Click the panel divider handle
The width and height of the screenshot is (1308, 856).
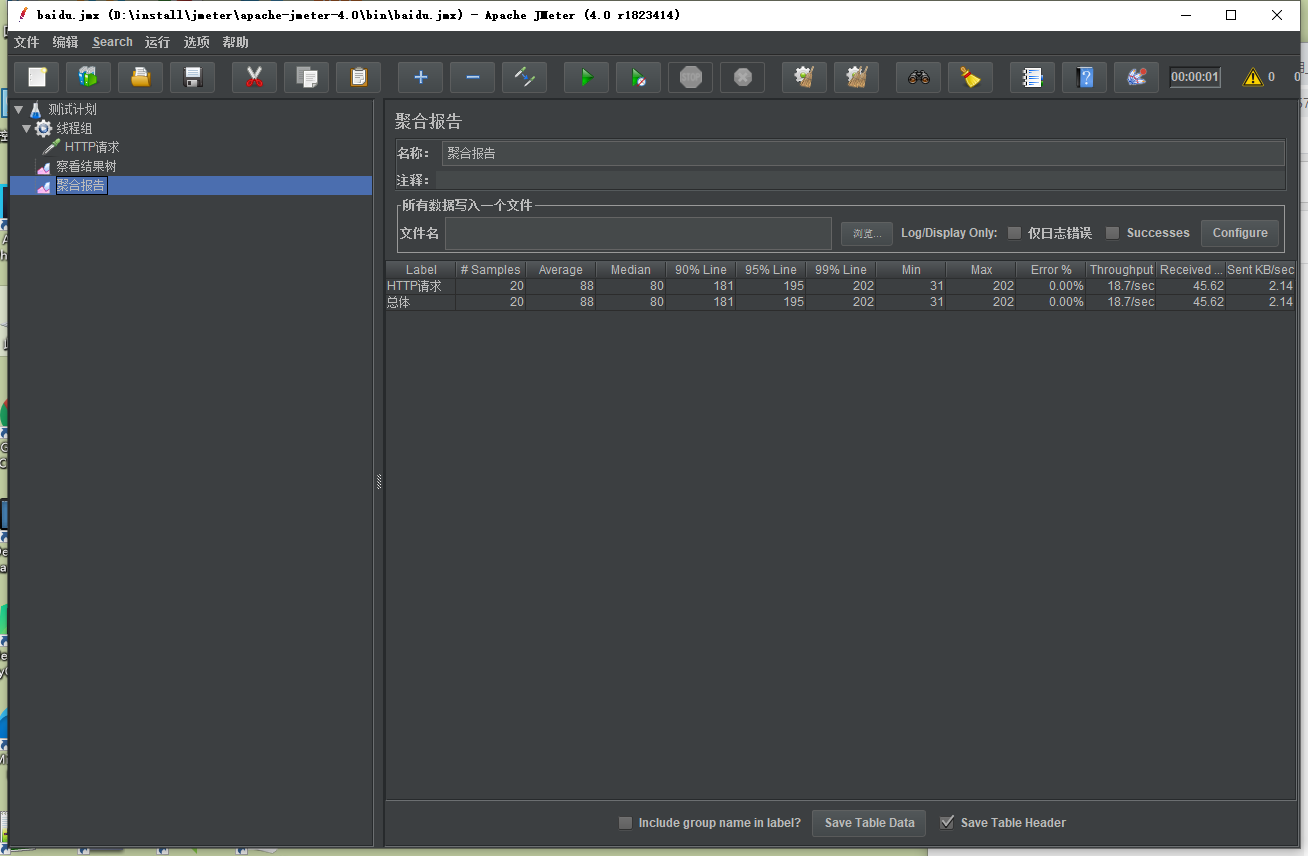[379, 482]
